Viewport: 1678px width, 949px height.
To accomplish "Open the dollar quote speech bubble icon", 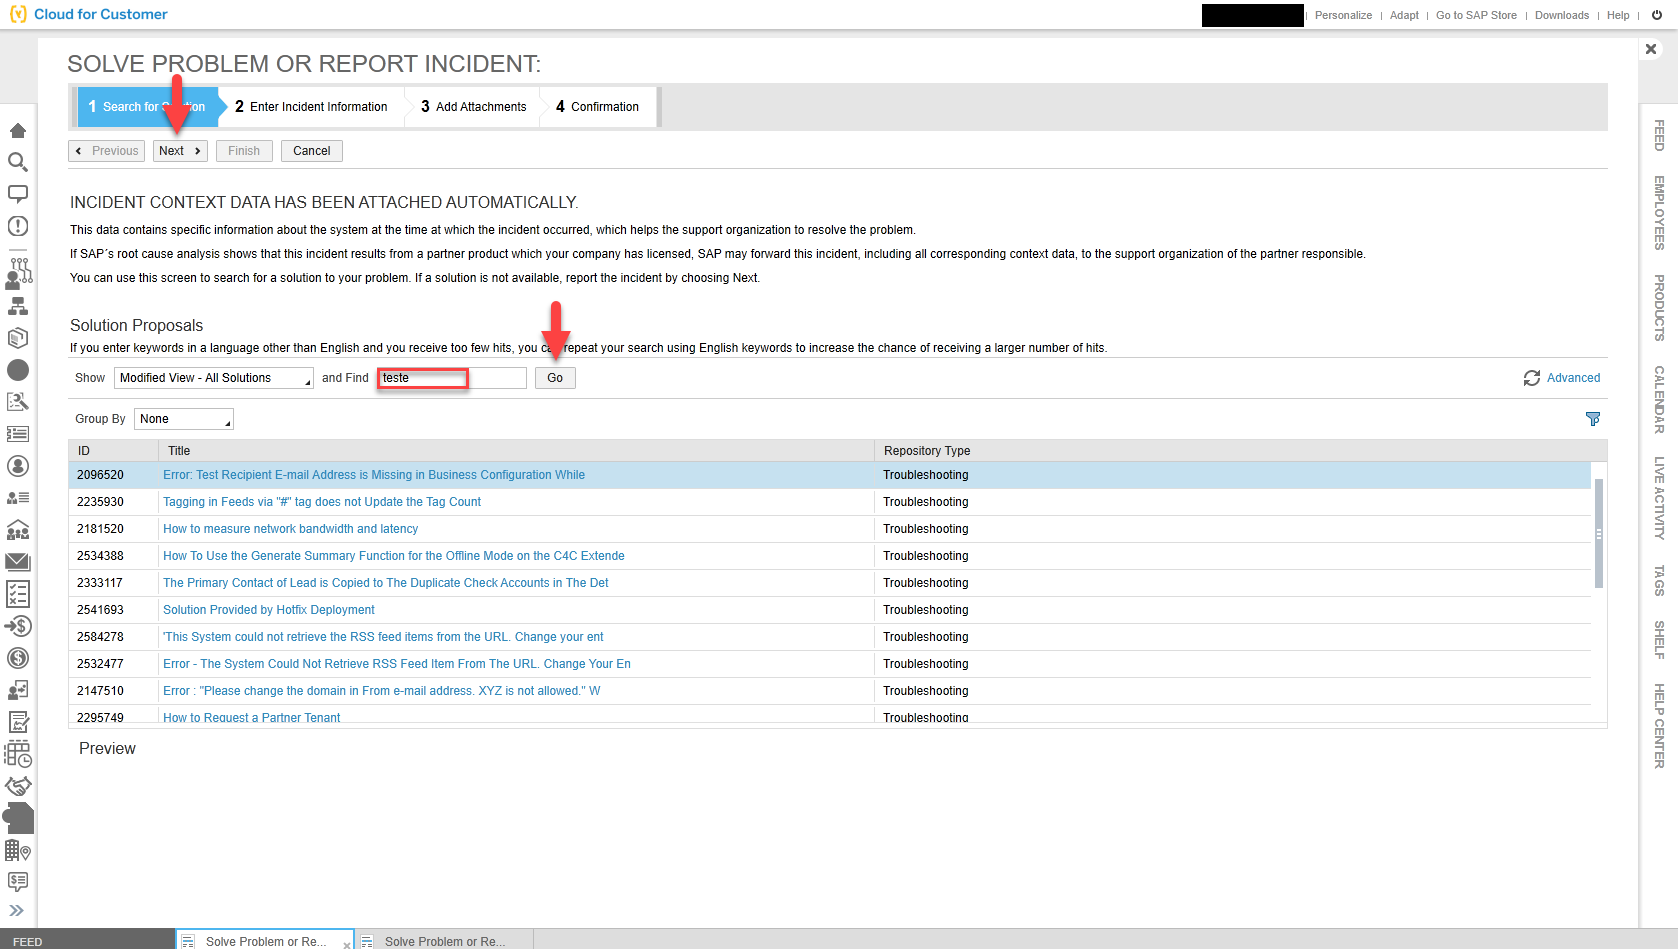I will point(18,882).
